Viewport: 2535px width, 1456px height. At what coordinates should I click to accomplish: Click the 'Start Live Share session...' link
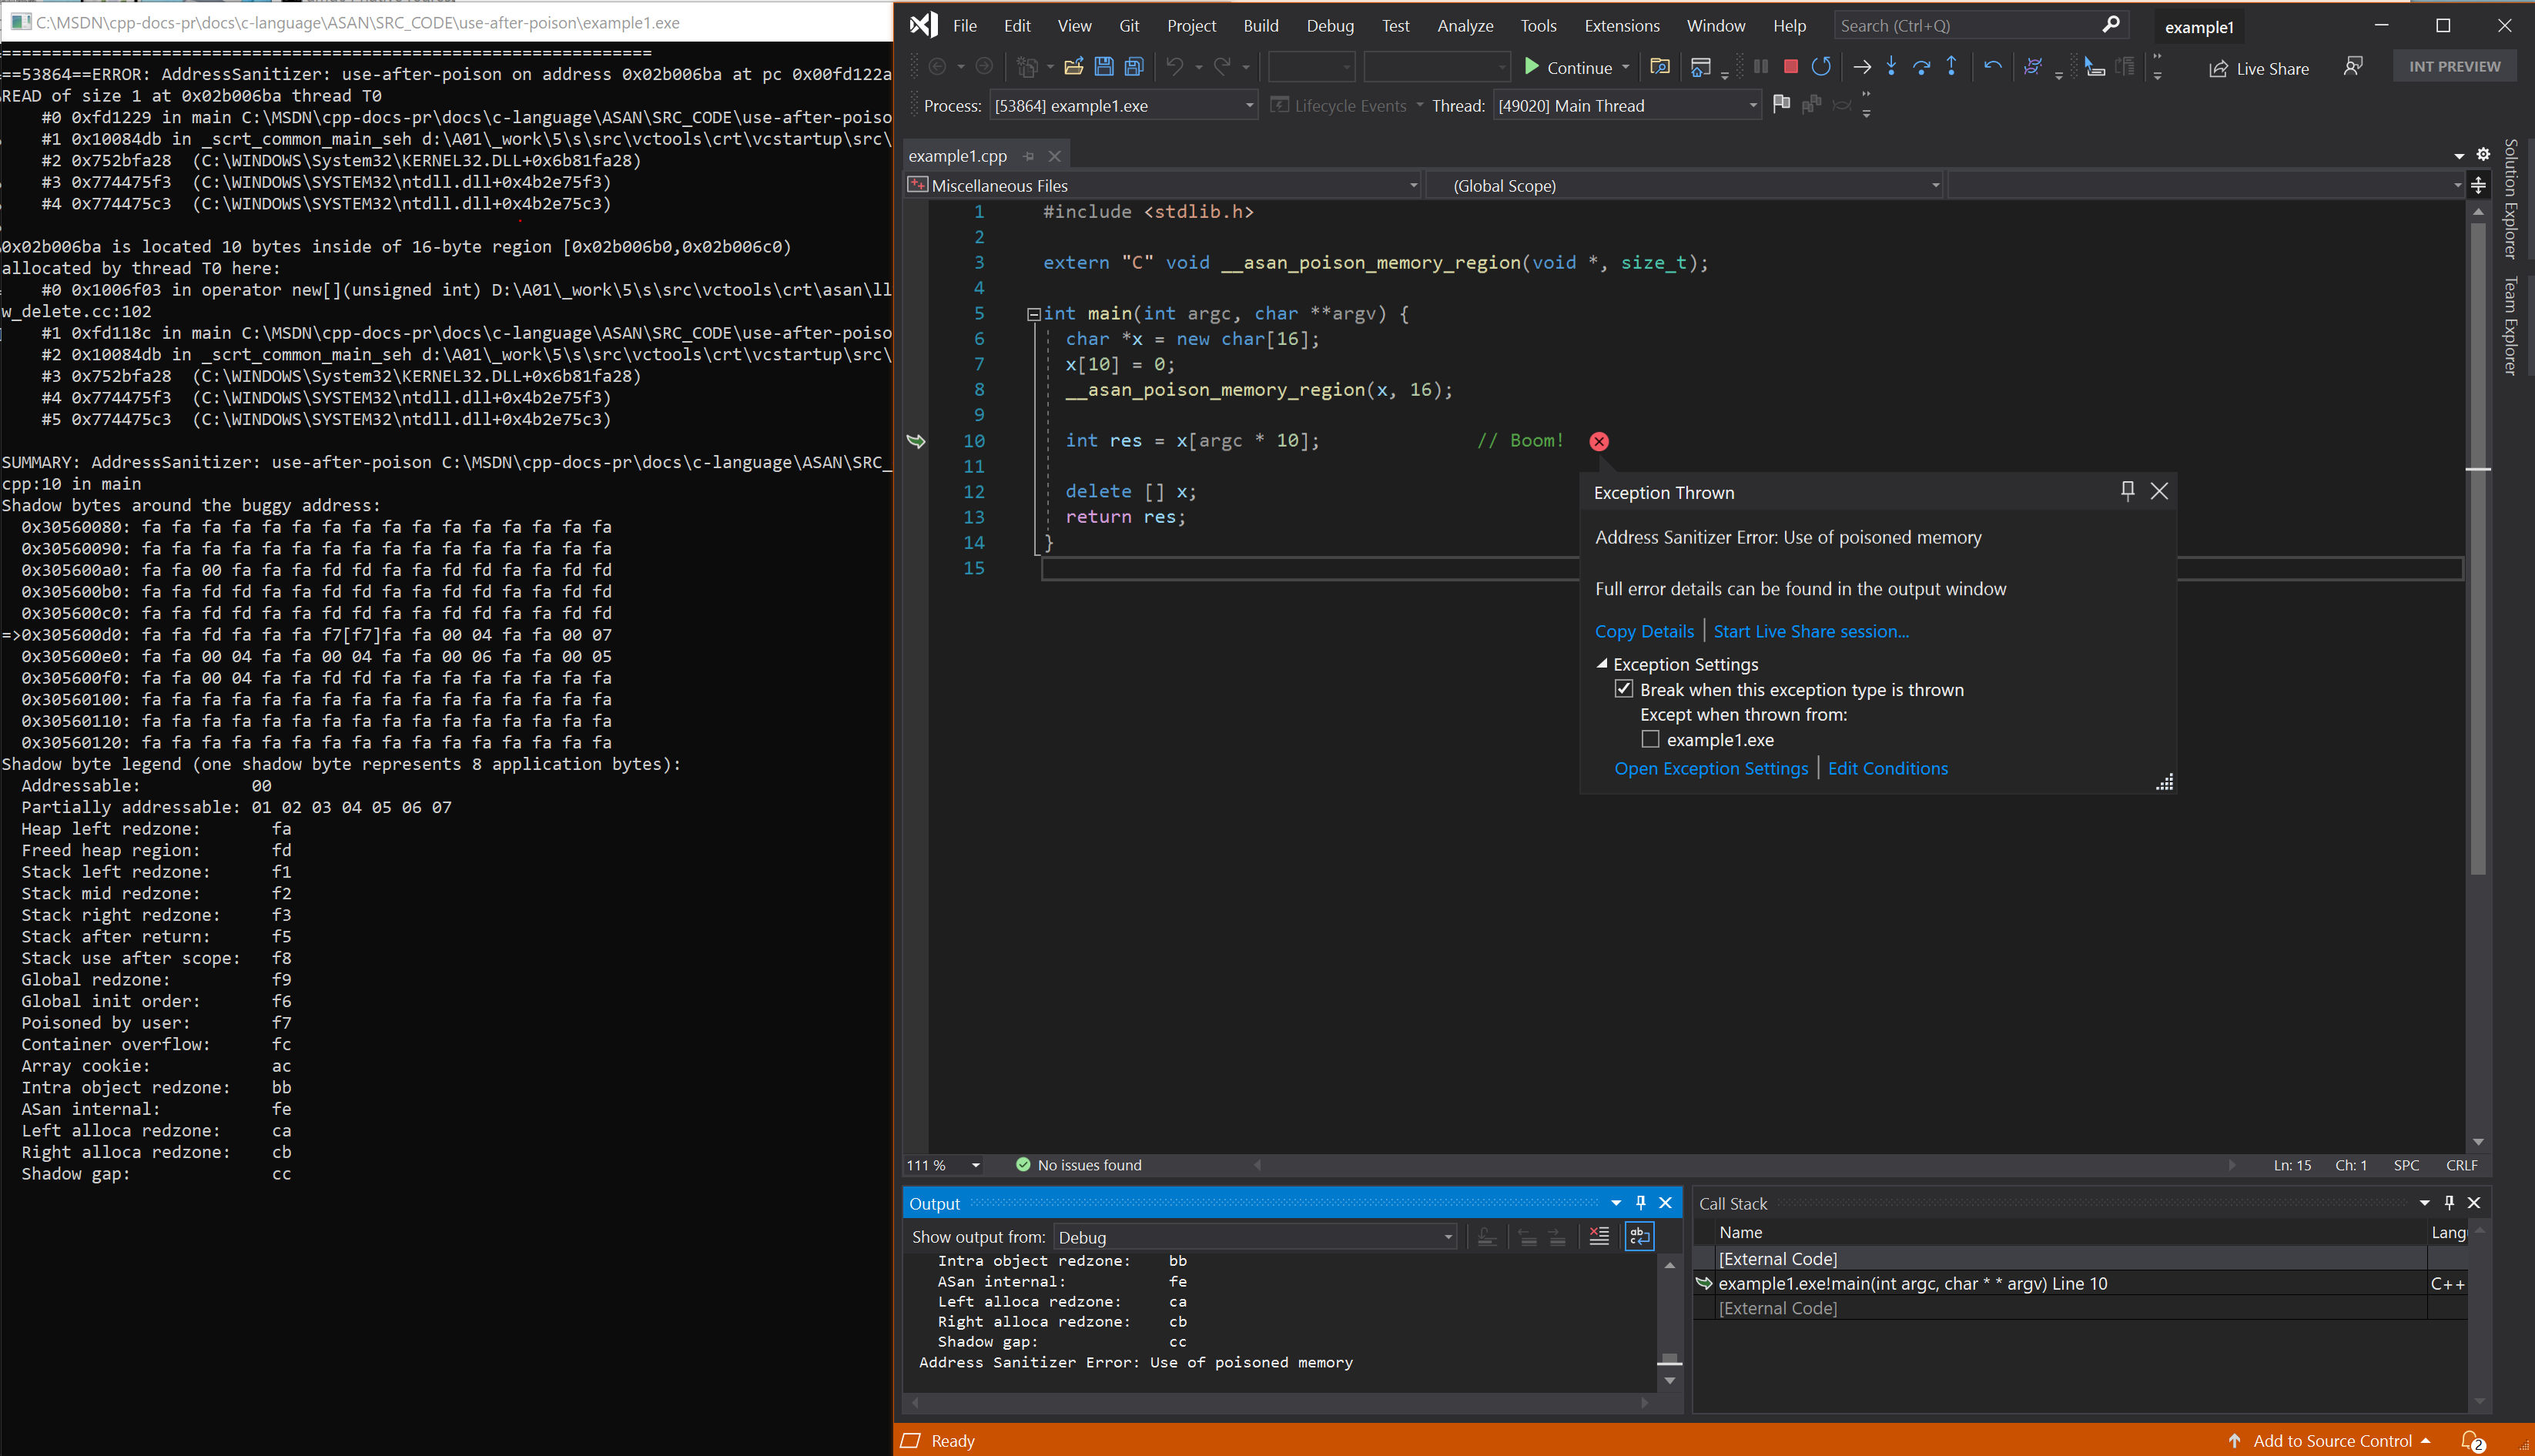pyautogui.click(x=1810, y=631)
